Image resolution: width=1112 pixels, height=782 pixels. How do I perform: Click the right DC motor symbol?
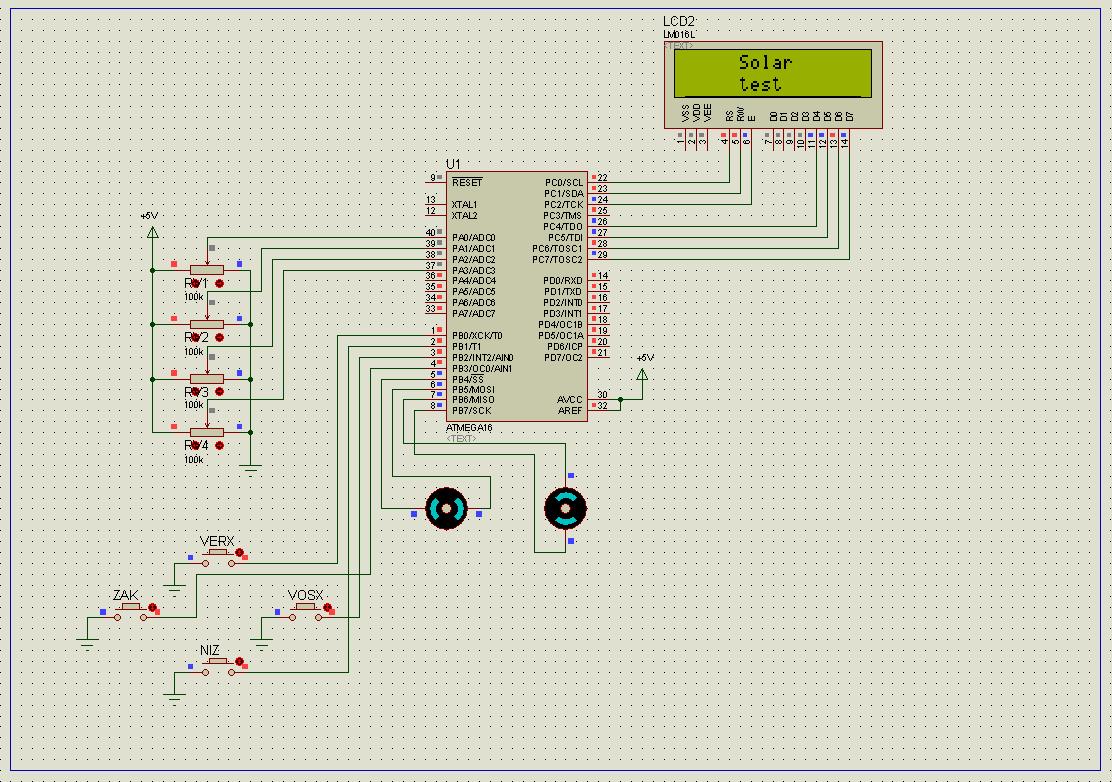coord(564,509)
